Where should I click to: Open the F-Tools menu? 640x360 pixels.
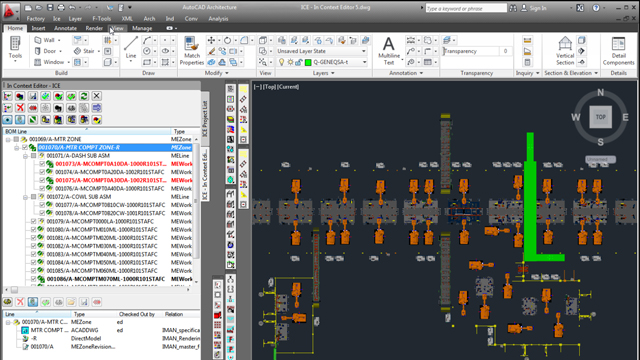(x=102, y=19)
